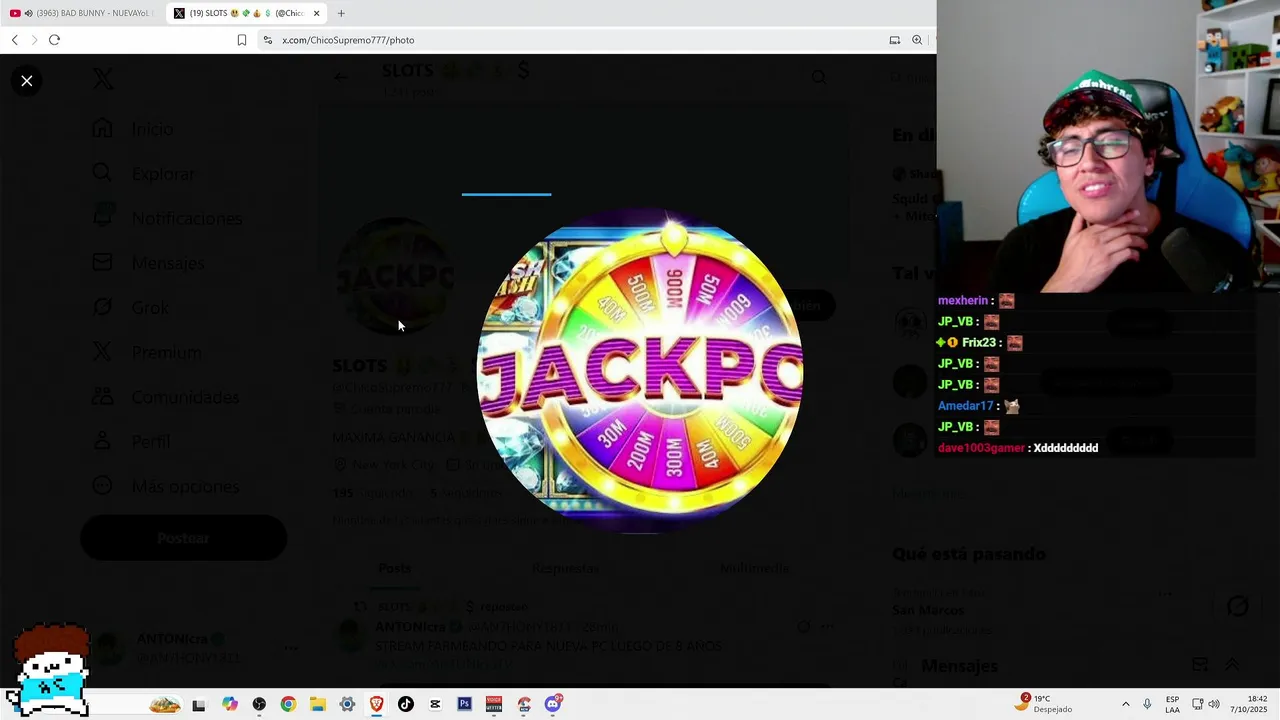Open the ANTONIcra account switcher
Viewport: 1280px width, 720px height.
pos(195,648)
